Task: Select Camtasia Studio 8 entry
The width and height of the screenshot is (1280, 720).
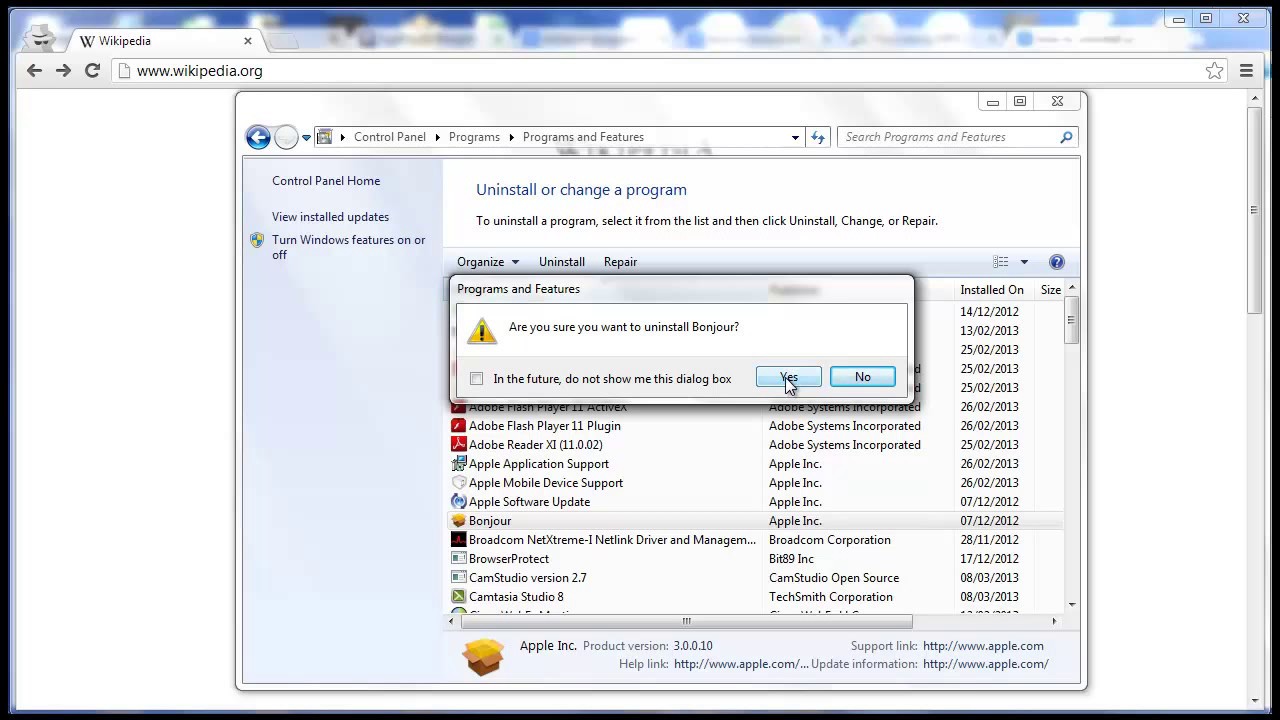Action: [x=755, y=597]
